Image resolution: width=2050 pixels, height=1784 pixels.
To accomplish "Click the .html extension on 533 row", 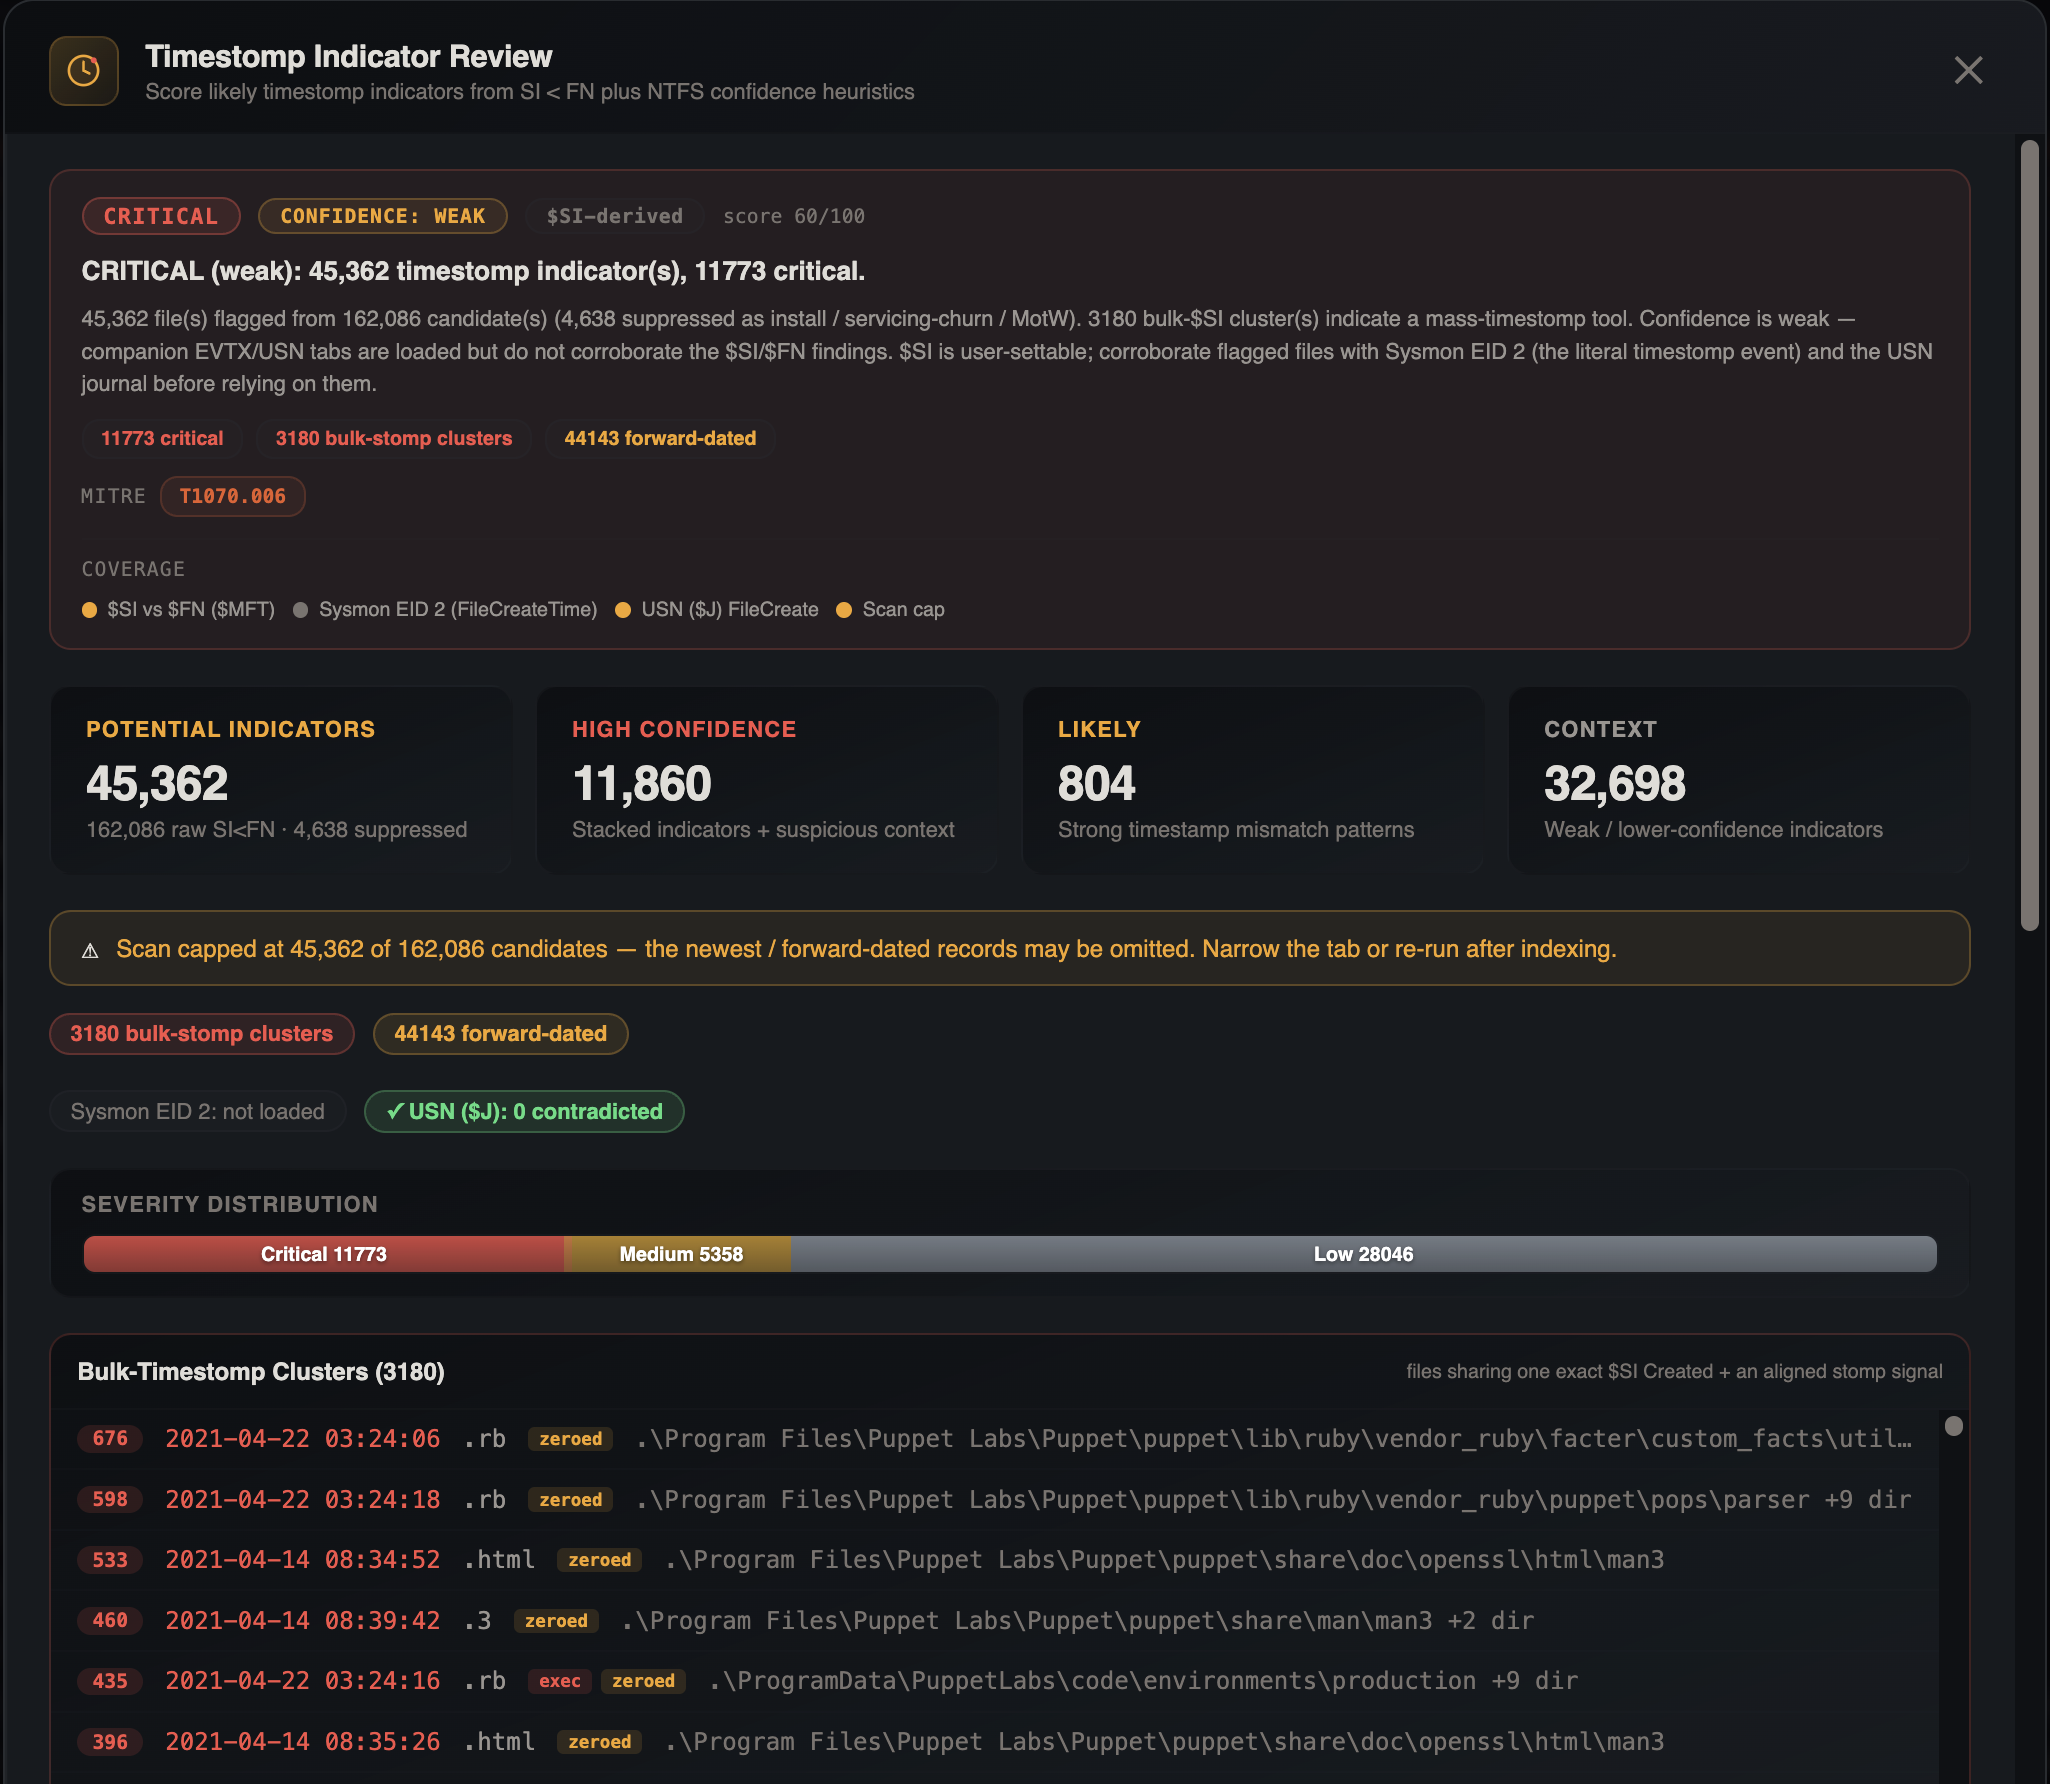I will (499, 1560).
